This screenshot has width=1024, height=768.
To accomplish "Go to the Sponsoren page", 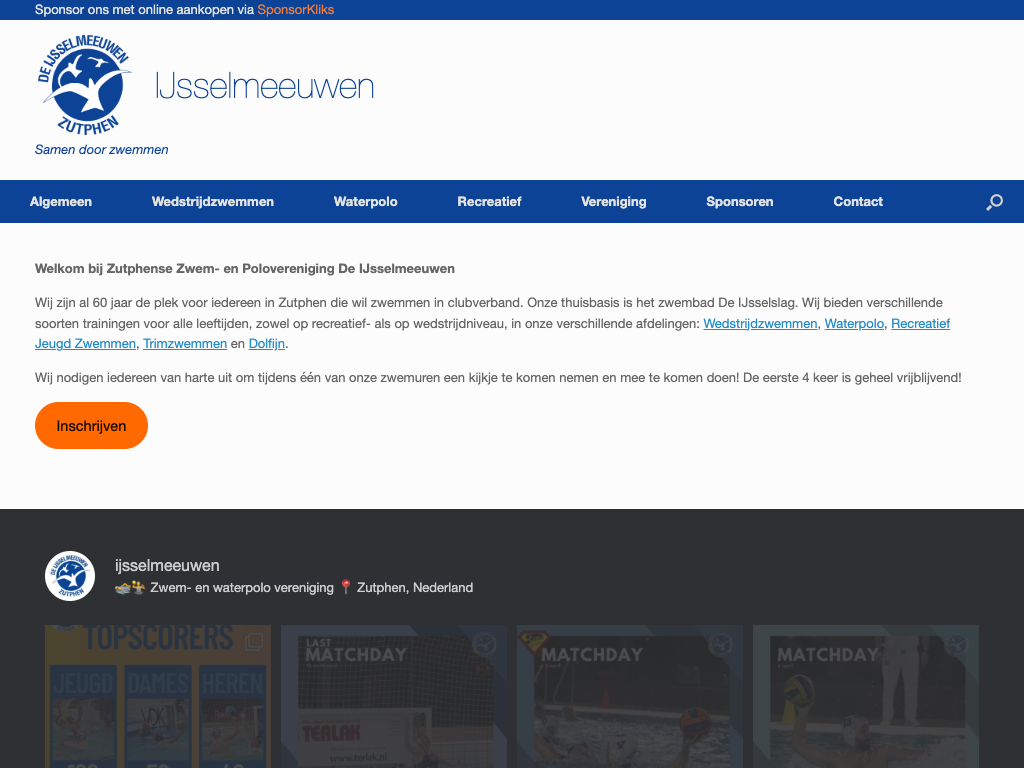I will tap(739, 202).
